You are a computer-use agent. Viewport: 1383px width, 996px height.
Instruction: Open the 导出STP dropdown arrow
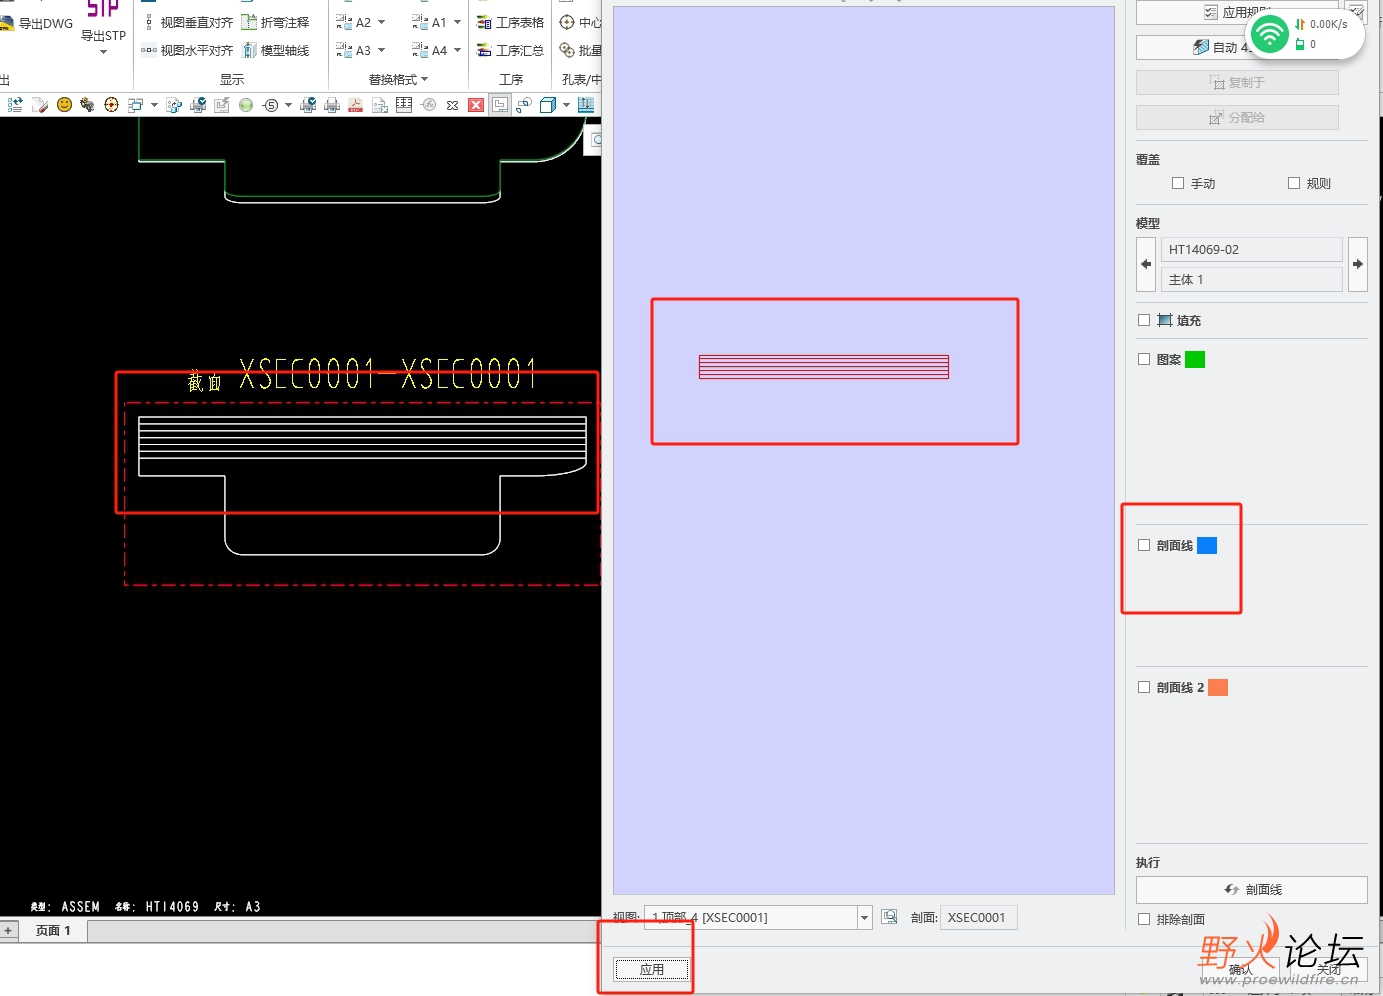pos(103,52)
